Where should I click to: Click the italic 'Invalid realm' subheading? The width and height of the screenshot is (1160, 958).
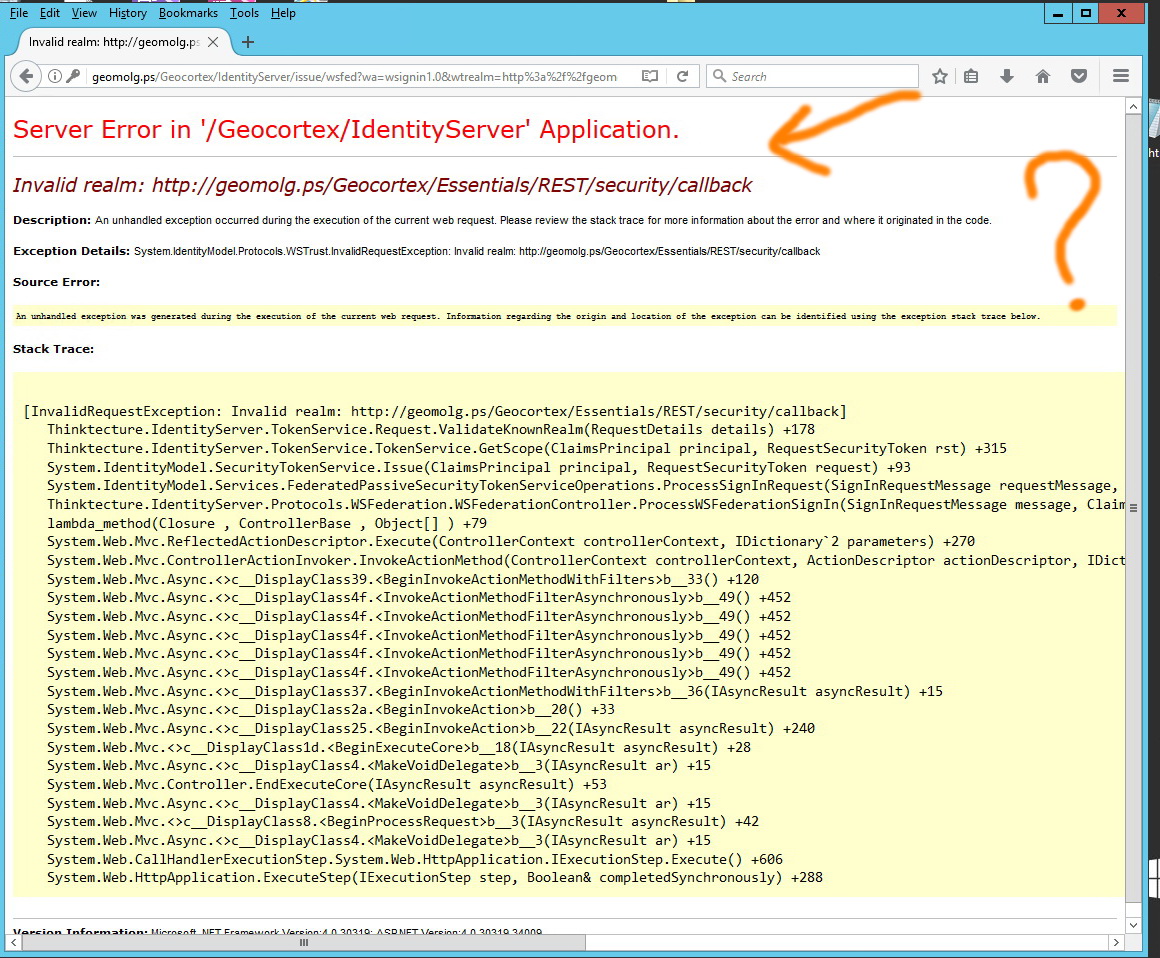(382, 185)
